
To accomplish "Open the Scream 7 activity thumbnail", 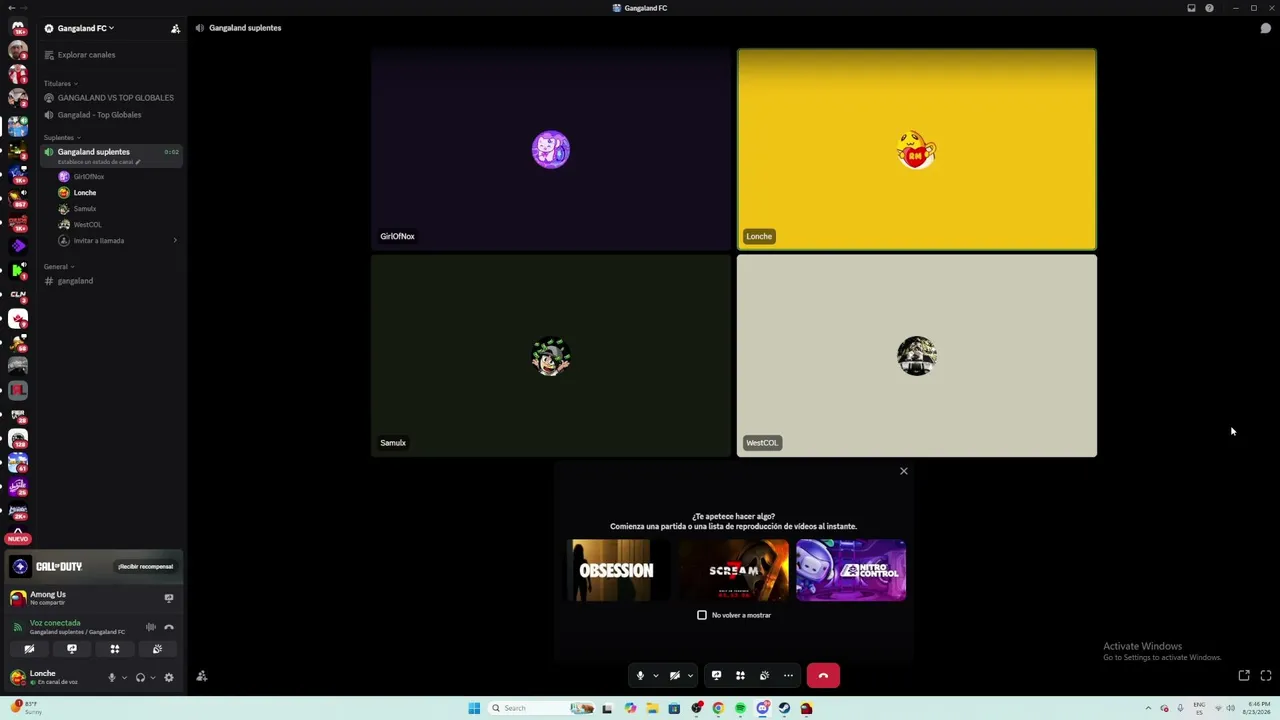I will click(x=734, y=571).
